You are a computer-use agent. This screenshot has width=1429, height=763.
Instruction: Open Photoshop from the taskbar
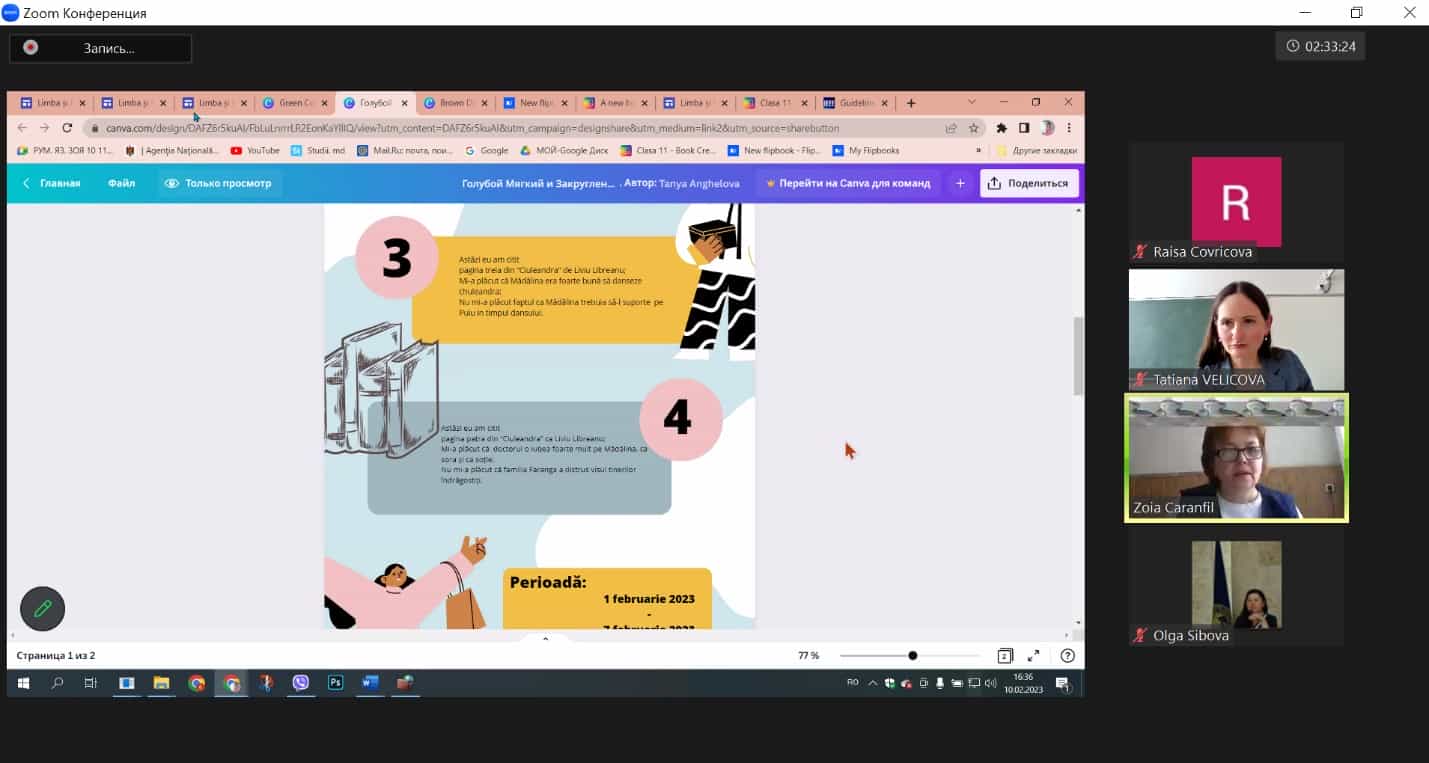(x=336, y=683)
